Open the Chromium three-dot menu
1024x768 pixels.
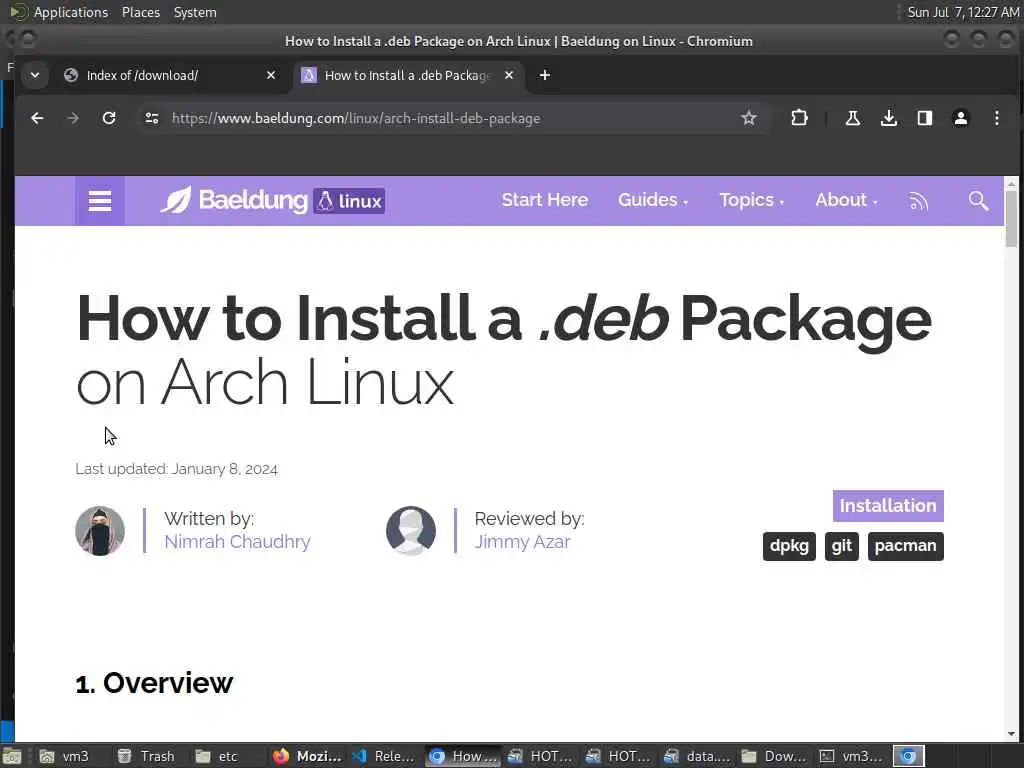click(997, 118)
